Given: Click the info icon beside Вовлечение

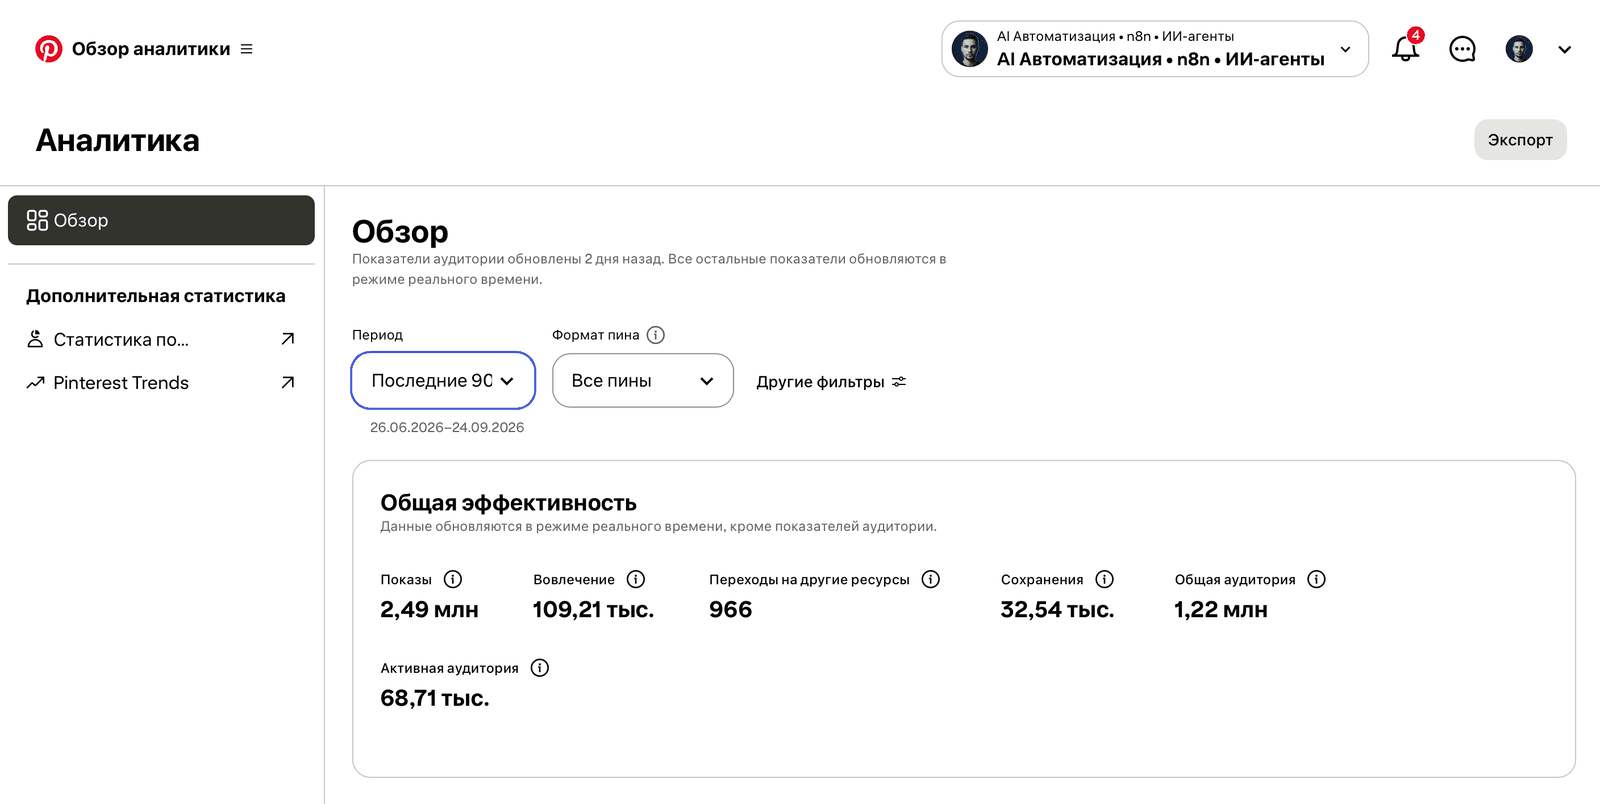Looking at the screenshot, I should point(636,579).
